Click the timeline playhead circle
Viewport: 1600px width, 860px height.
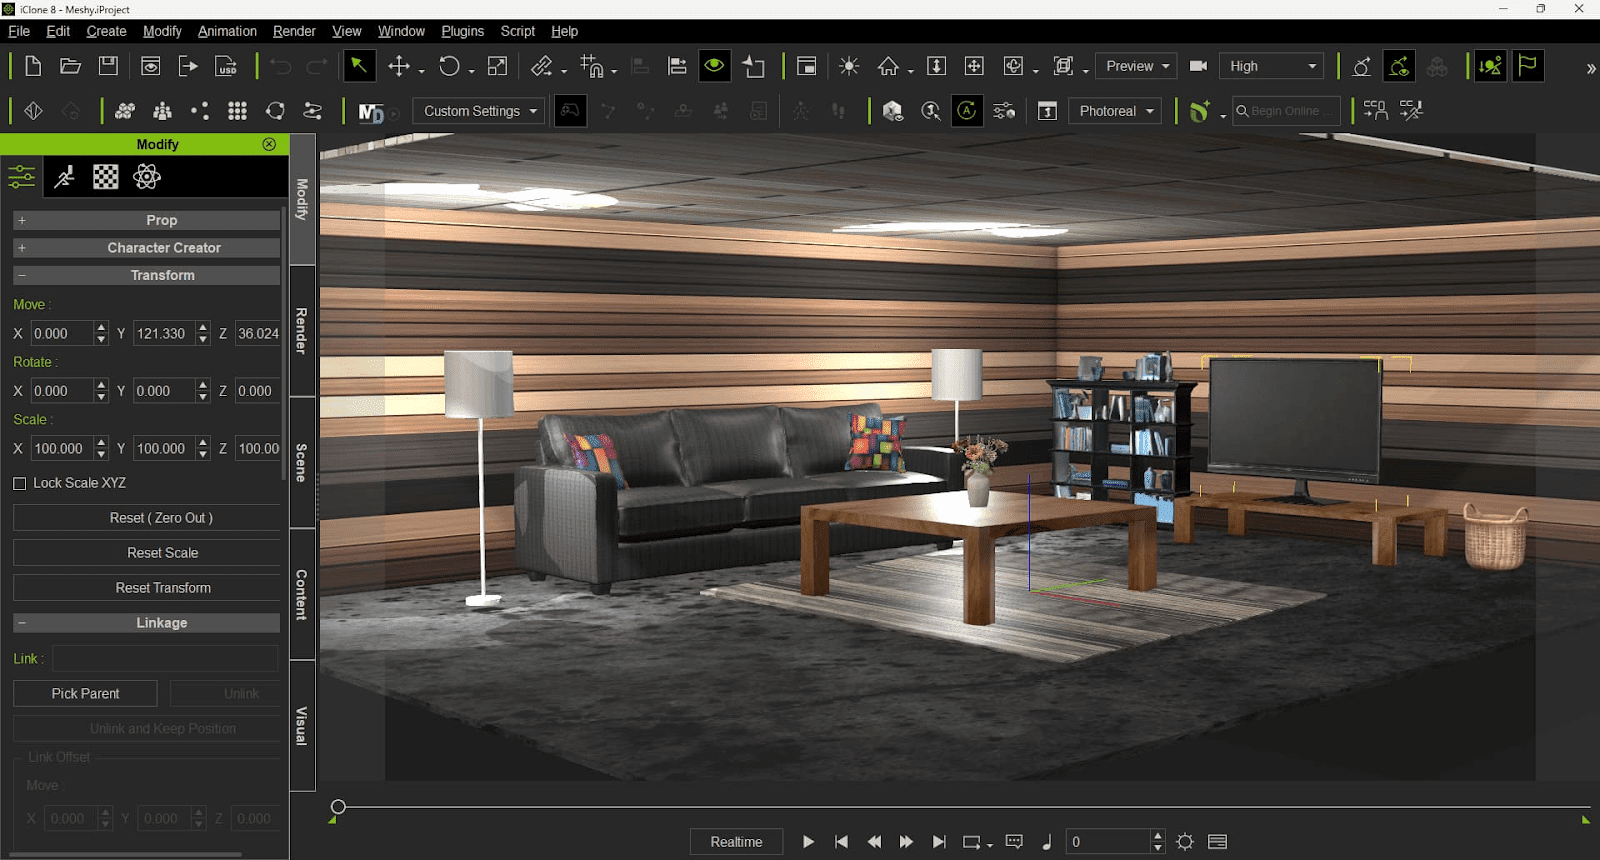(x=338, y=806)
